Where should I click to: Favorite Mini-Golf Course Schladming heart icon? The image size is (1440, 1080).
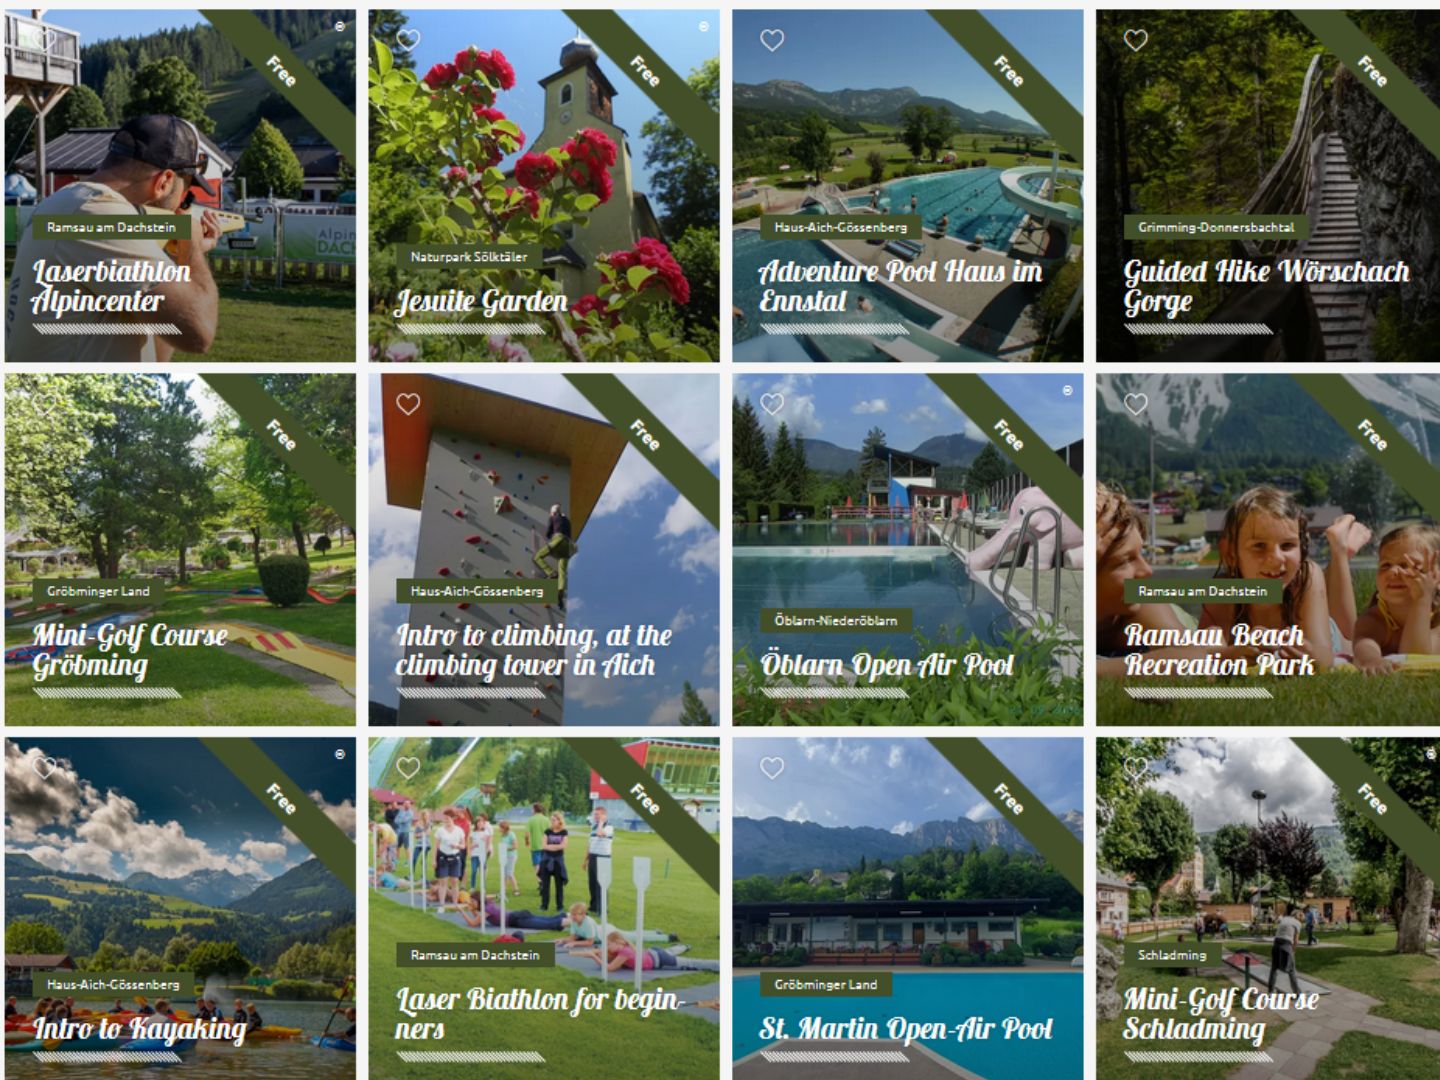(x=1136, y=768)
